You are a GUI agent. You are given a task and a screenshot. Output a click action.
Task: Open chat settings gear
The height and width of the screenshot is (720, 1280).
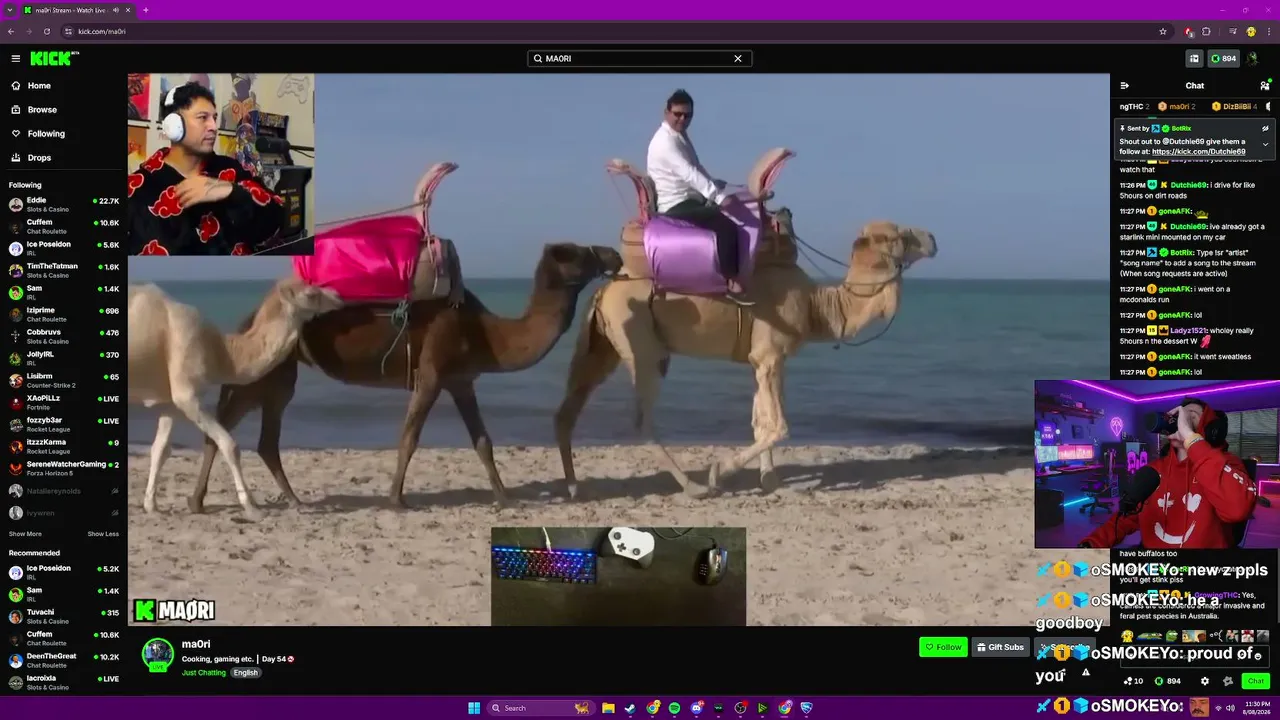1205,681
